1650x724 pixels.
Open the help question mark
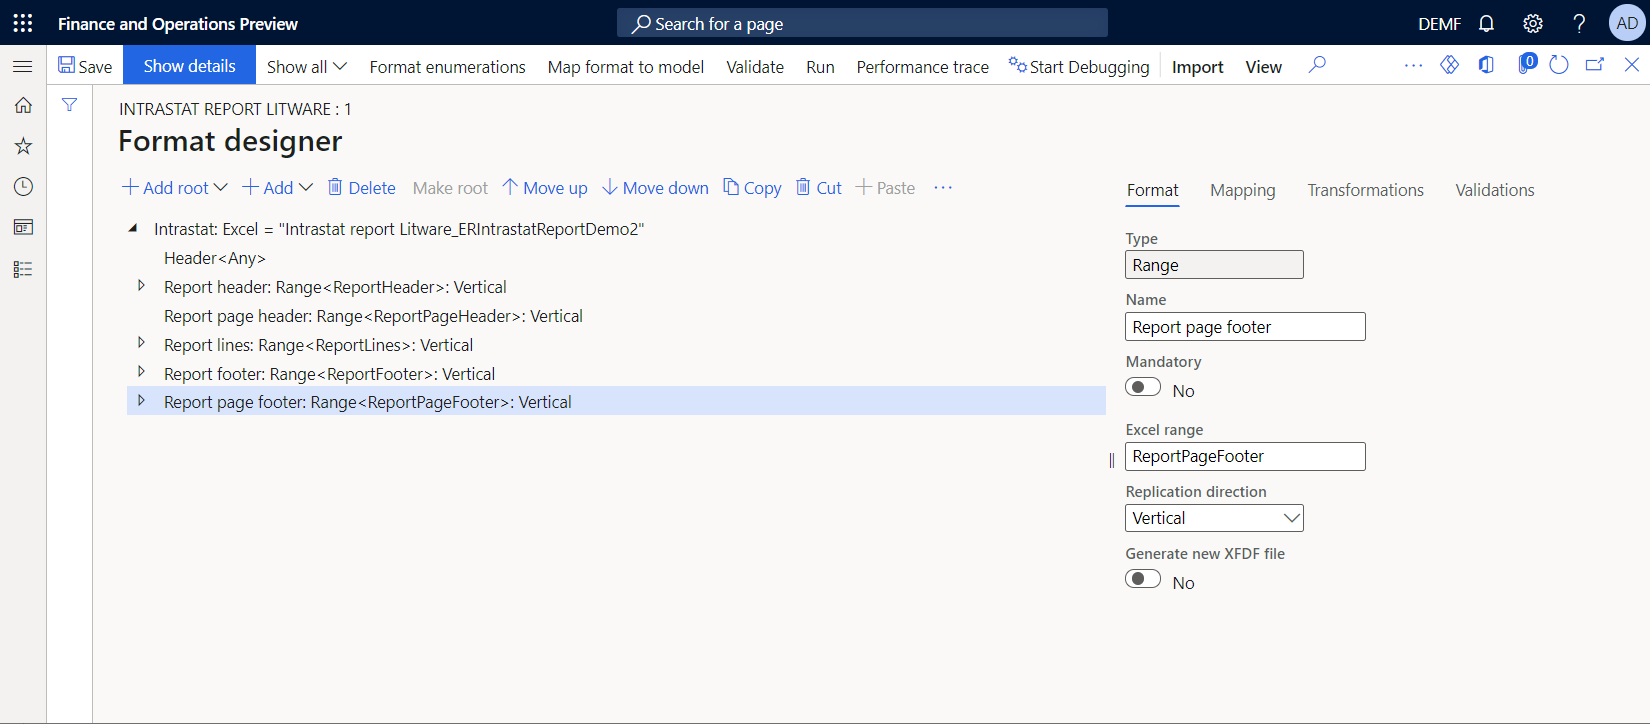click(1579, 23)
